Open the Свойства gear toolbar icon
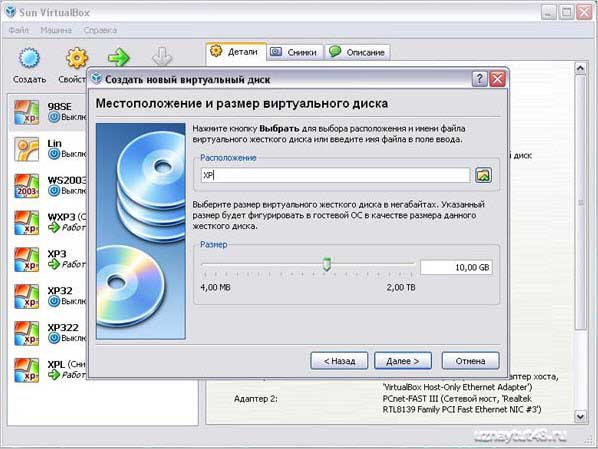598x449 pixels. coord(77,58)
